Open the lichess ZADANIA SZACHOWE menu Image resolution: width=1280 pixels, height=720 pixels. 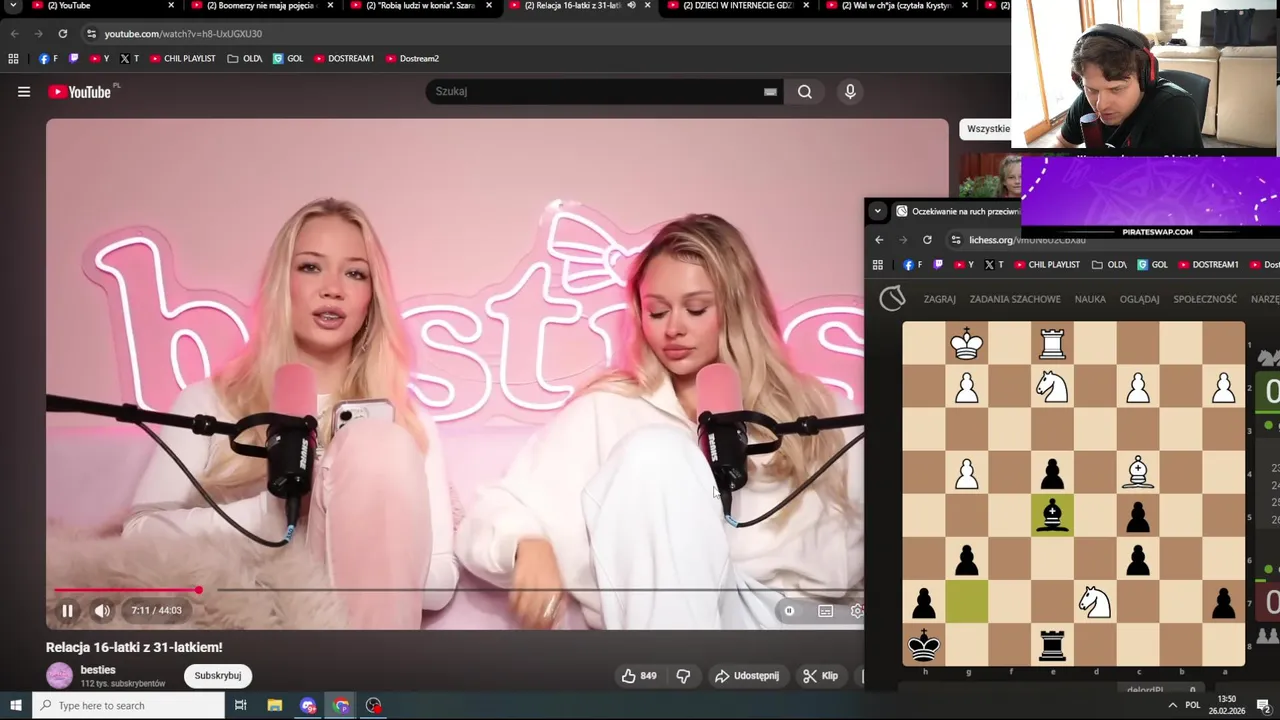pyautogui.click(x=1015, y=299)
